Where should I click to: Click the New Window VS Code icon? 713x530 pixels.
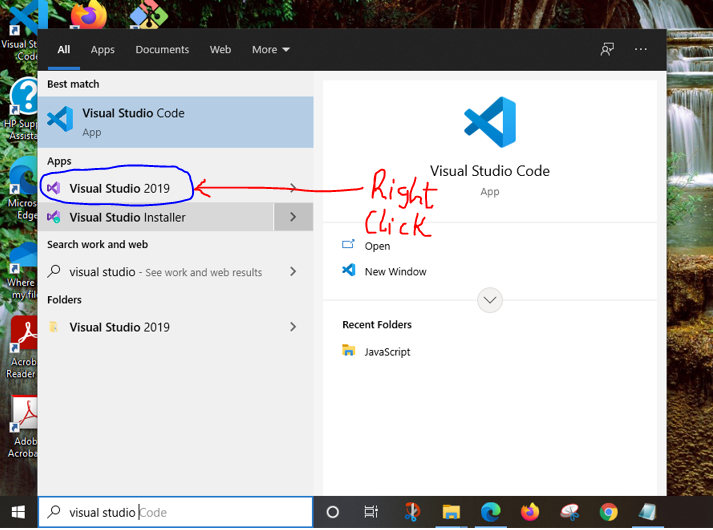pos(349,270)
